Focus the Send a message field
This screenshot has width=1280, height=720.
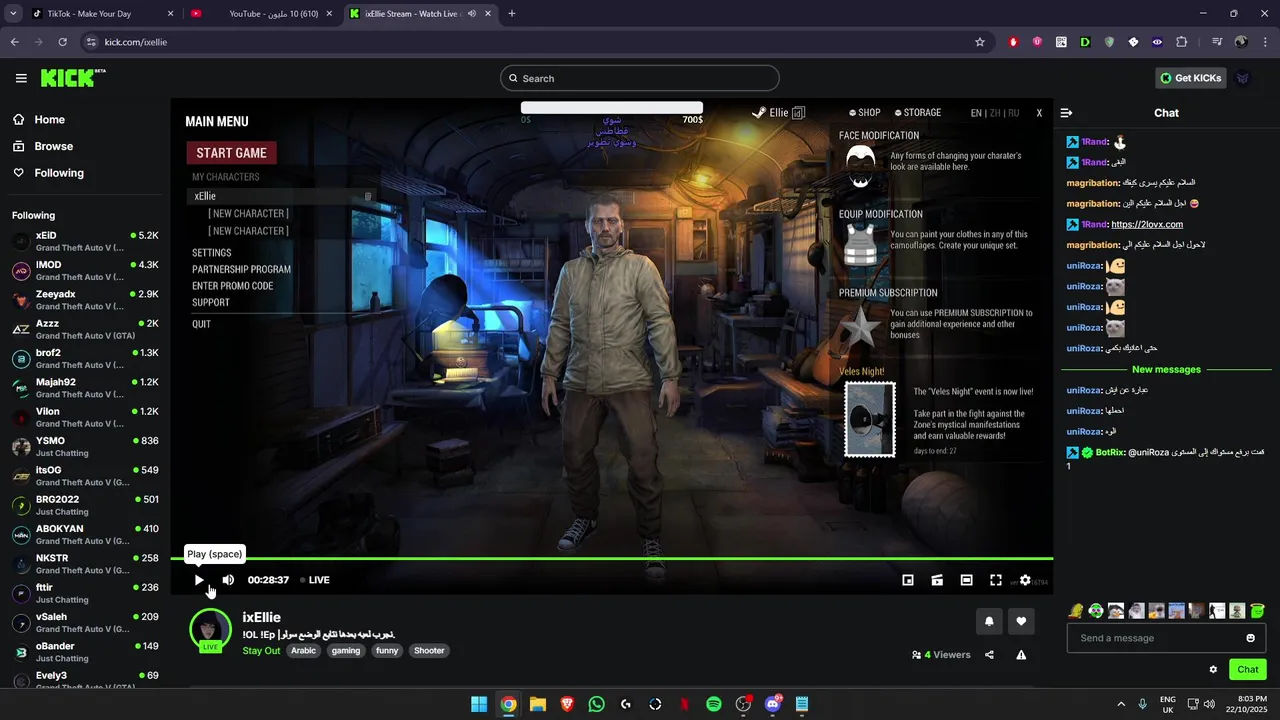pyautogui.click(x=1166, y=638)
